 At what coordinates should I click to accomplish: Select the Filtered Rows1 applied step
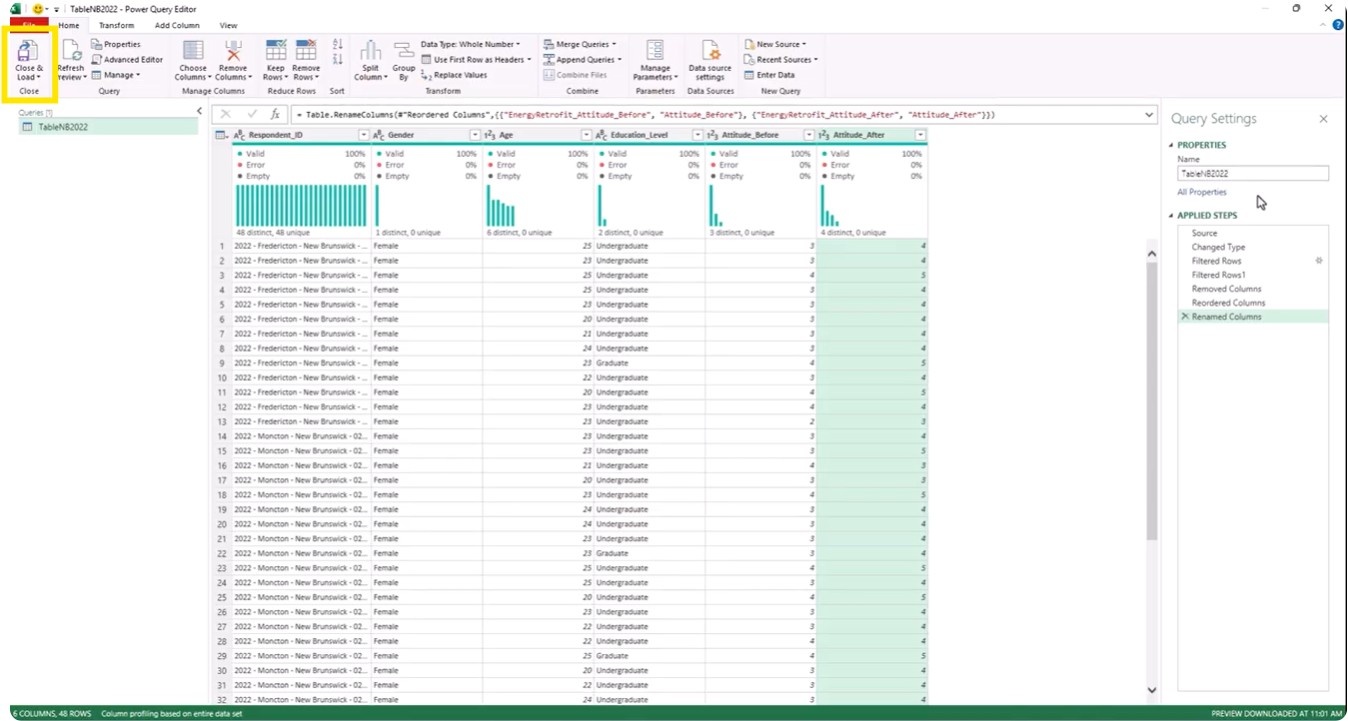[1253, 274]
